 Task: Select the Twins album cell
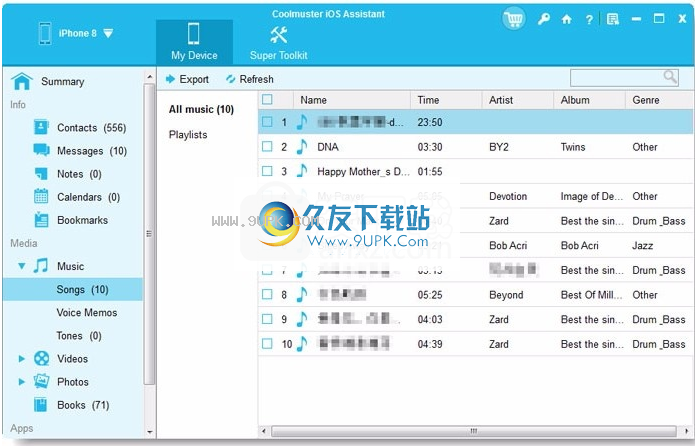[573, 147]
